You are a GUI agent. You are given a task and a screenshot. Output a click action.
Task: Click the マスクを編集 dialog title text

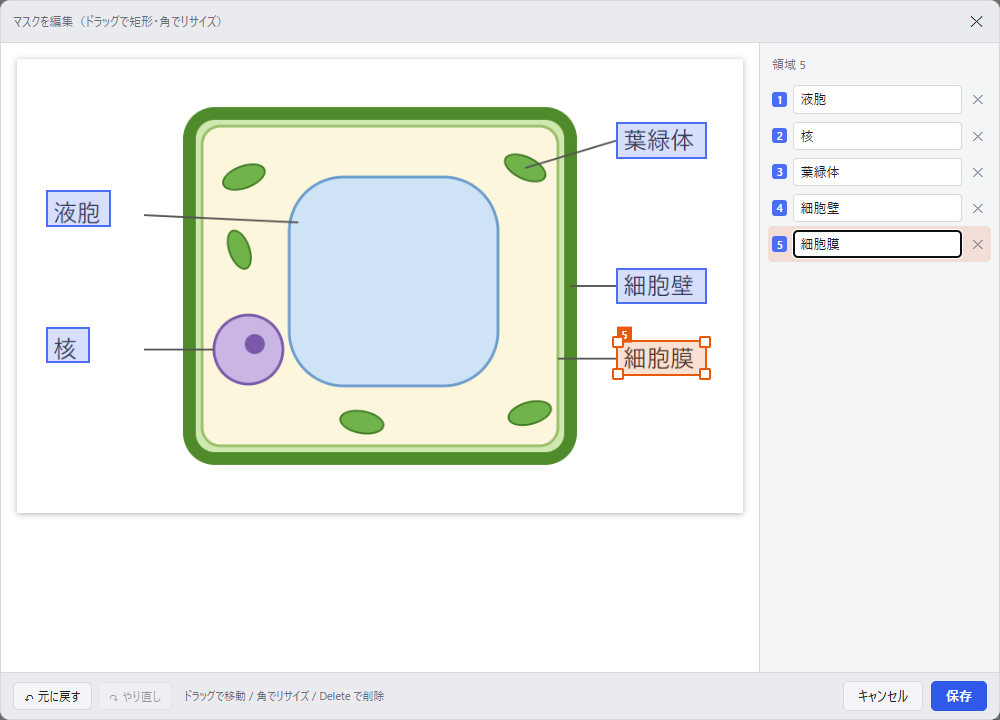[117, 22]
